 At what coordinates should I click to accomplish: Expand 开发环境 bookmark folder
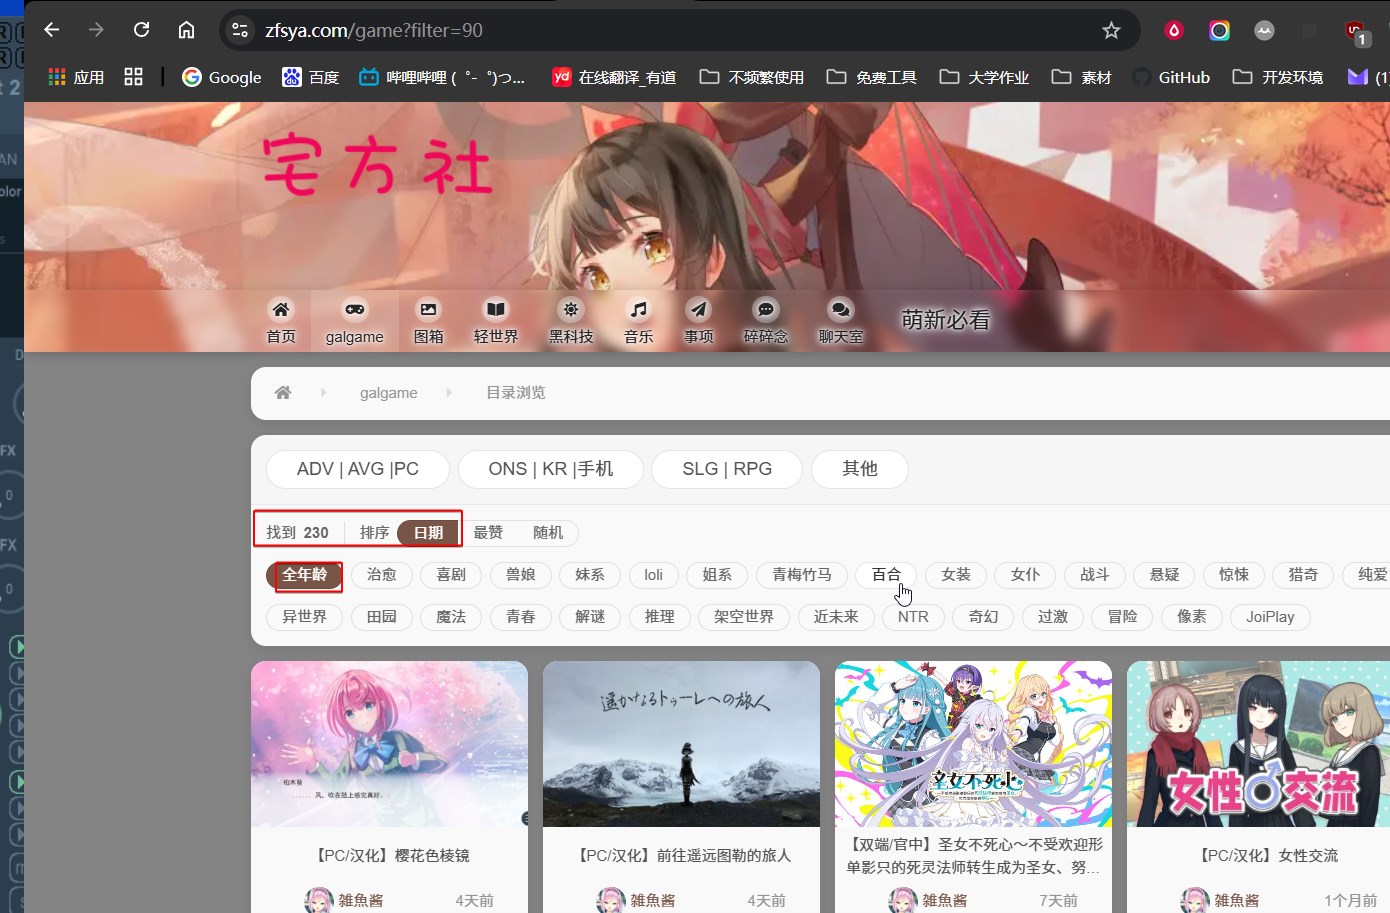tap(1277, 77)
